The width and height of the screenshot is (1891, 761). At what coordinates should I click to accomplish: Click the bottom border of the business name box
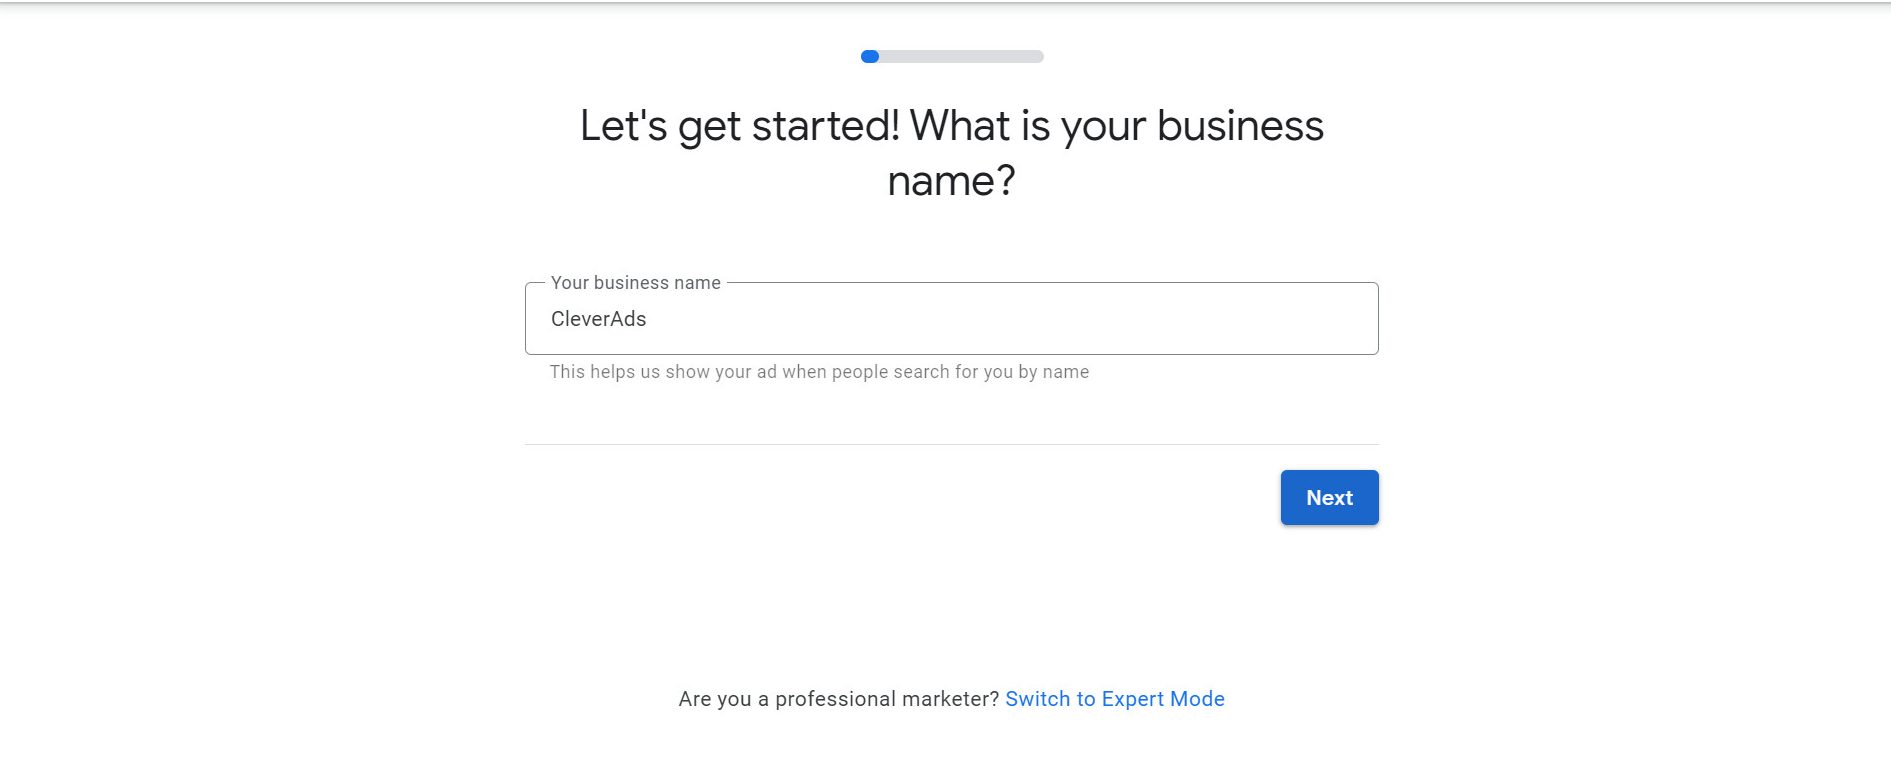[x=950, y=354]
